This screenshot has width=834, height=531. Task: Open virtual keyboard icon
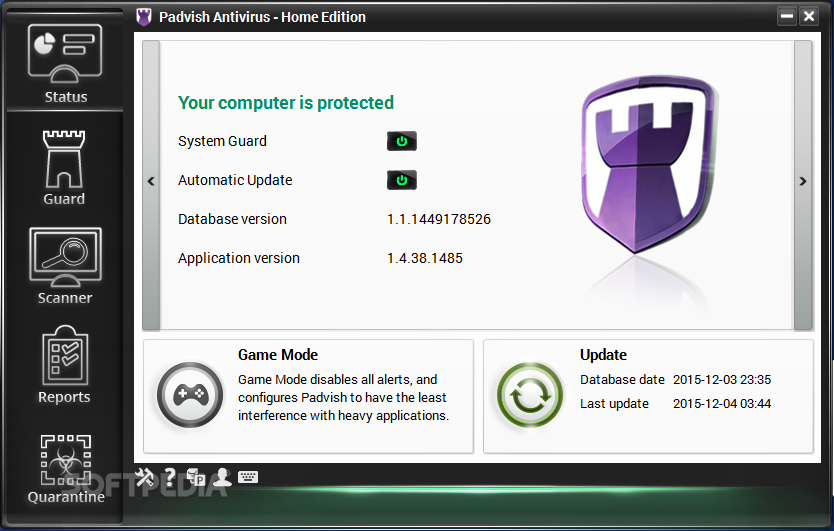(248, 477)
